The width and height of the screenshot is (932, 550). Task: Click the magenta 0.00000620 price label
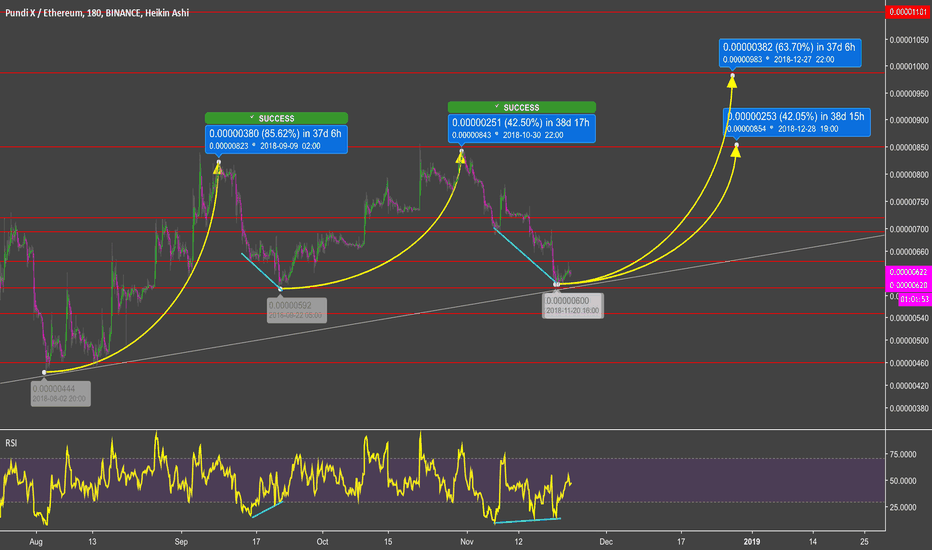tap(908, 285)
